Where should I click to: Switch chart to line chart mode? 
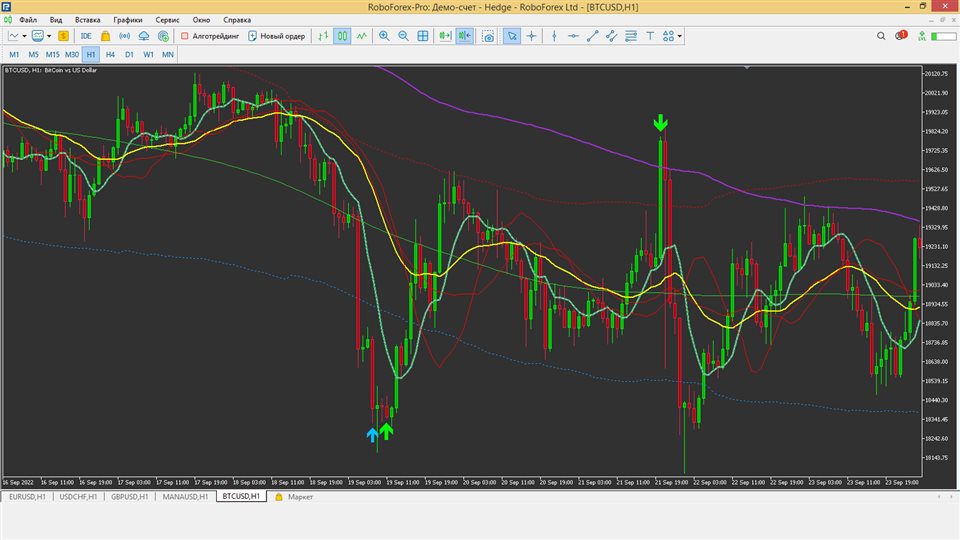(x=362, y=36)
